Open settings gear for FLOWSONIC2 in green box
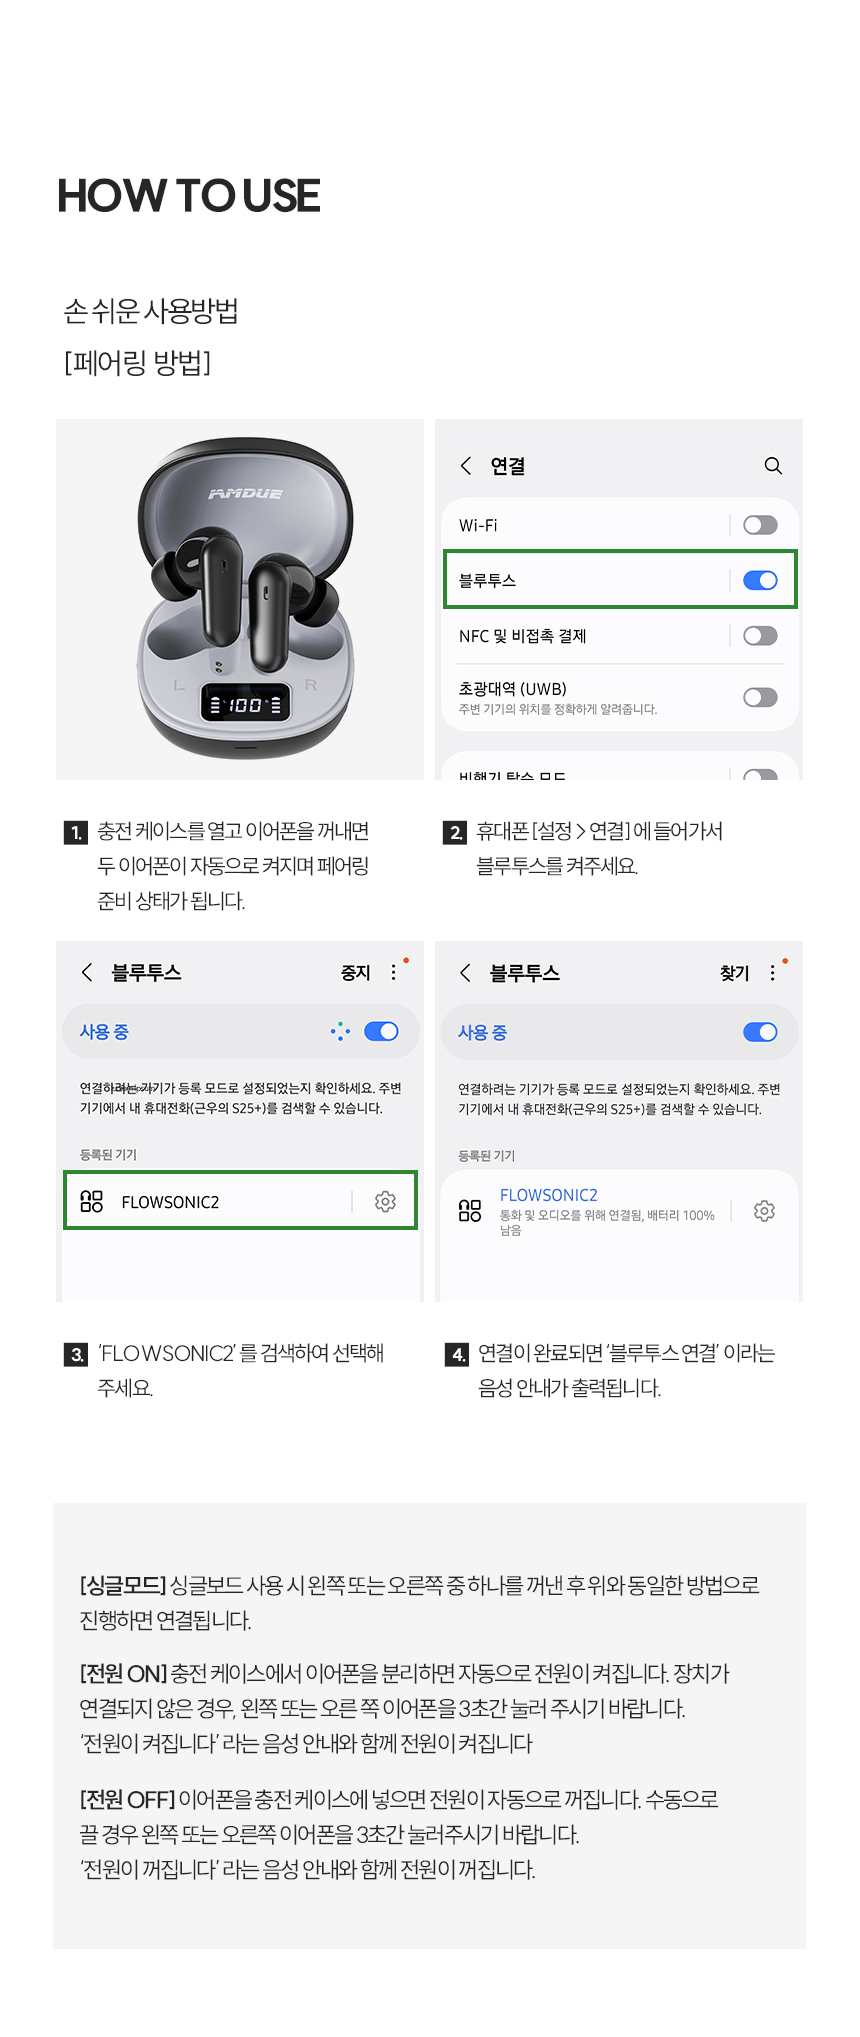The width and height of the screenshot is (860, 2037). point(385,1201)
